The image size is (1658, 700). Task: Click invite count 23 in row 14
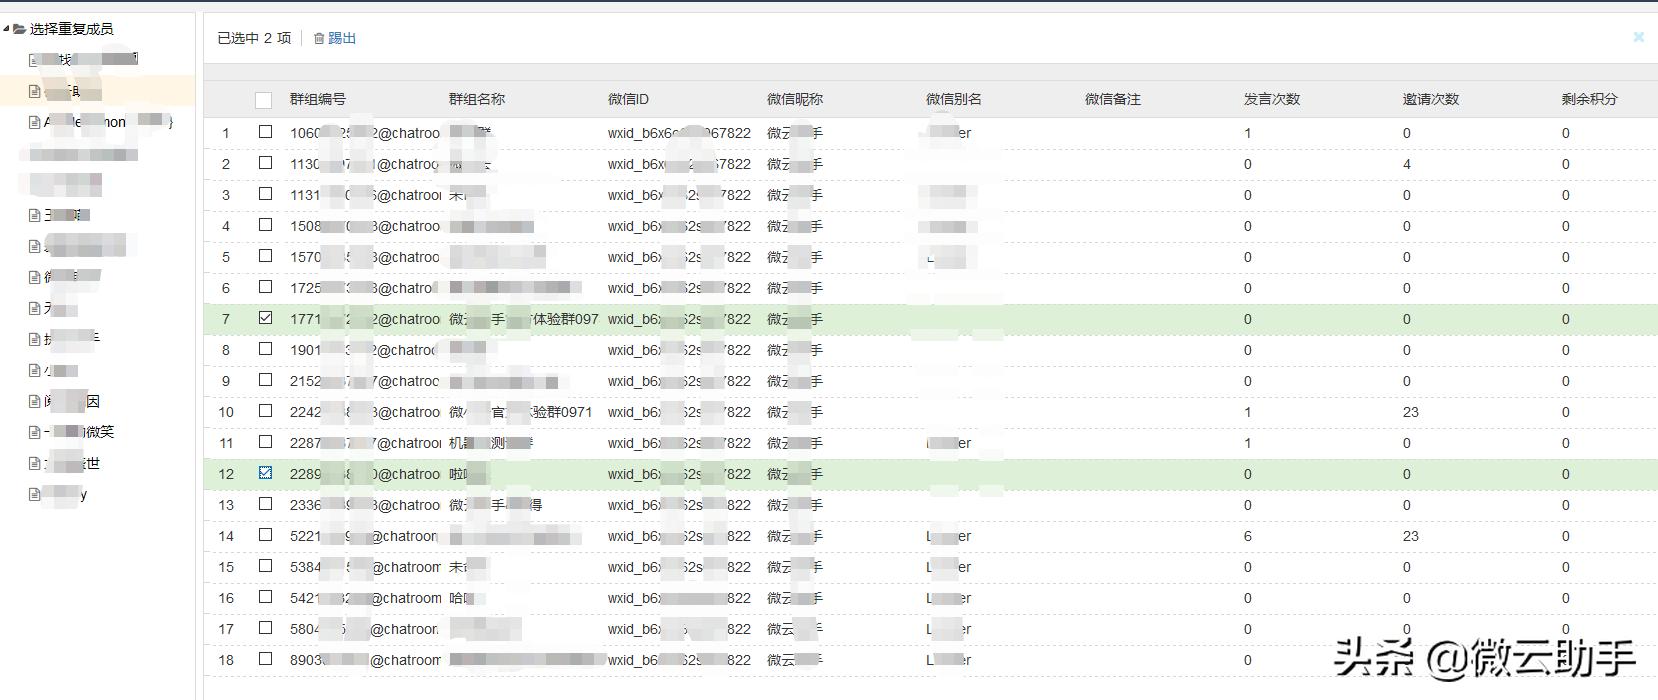point(1411,536)
